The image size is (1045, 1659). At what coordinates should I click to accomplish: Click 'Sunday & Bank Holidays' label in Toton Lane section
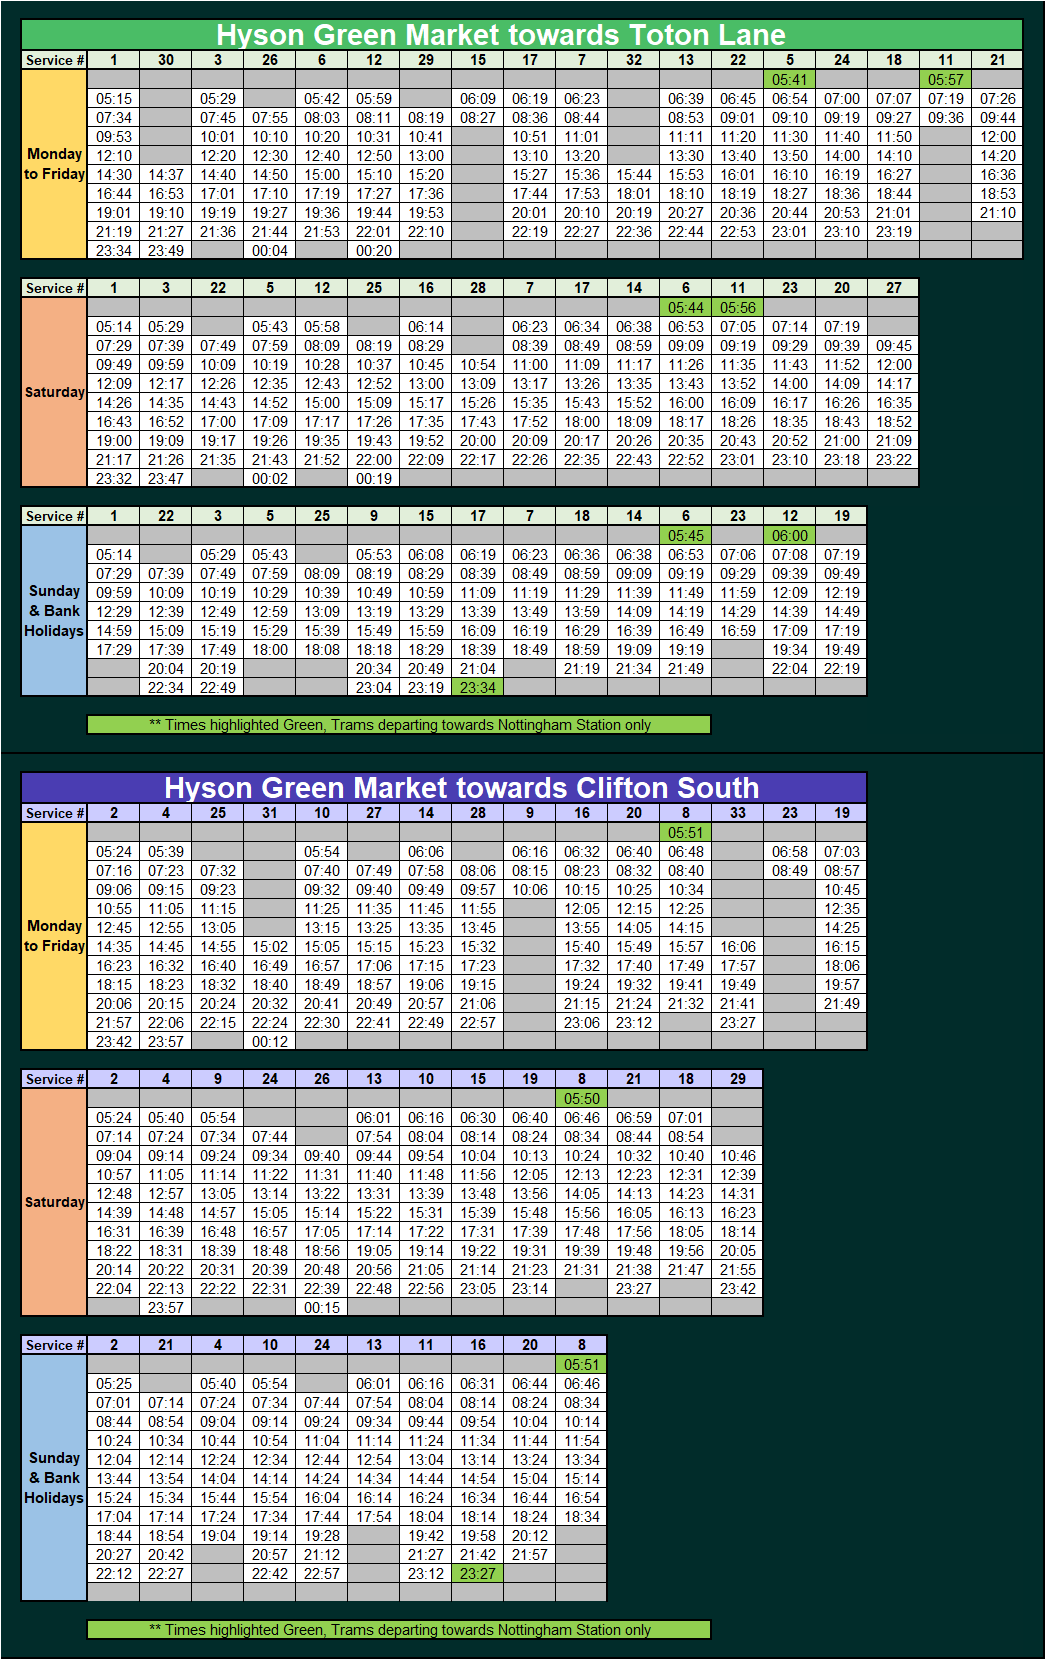(x=55, y=611)
